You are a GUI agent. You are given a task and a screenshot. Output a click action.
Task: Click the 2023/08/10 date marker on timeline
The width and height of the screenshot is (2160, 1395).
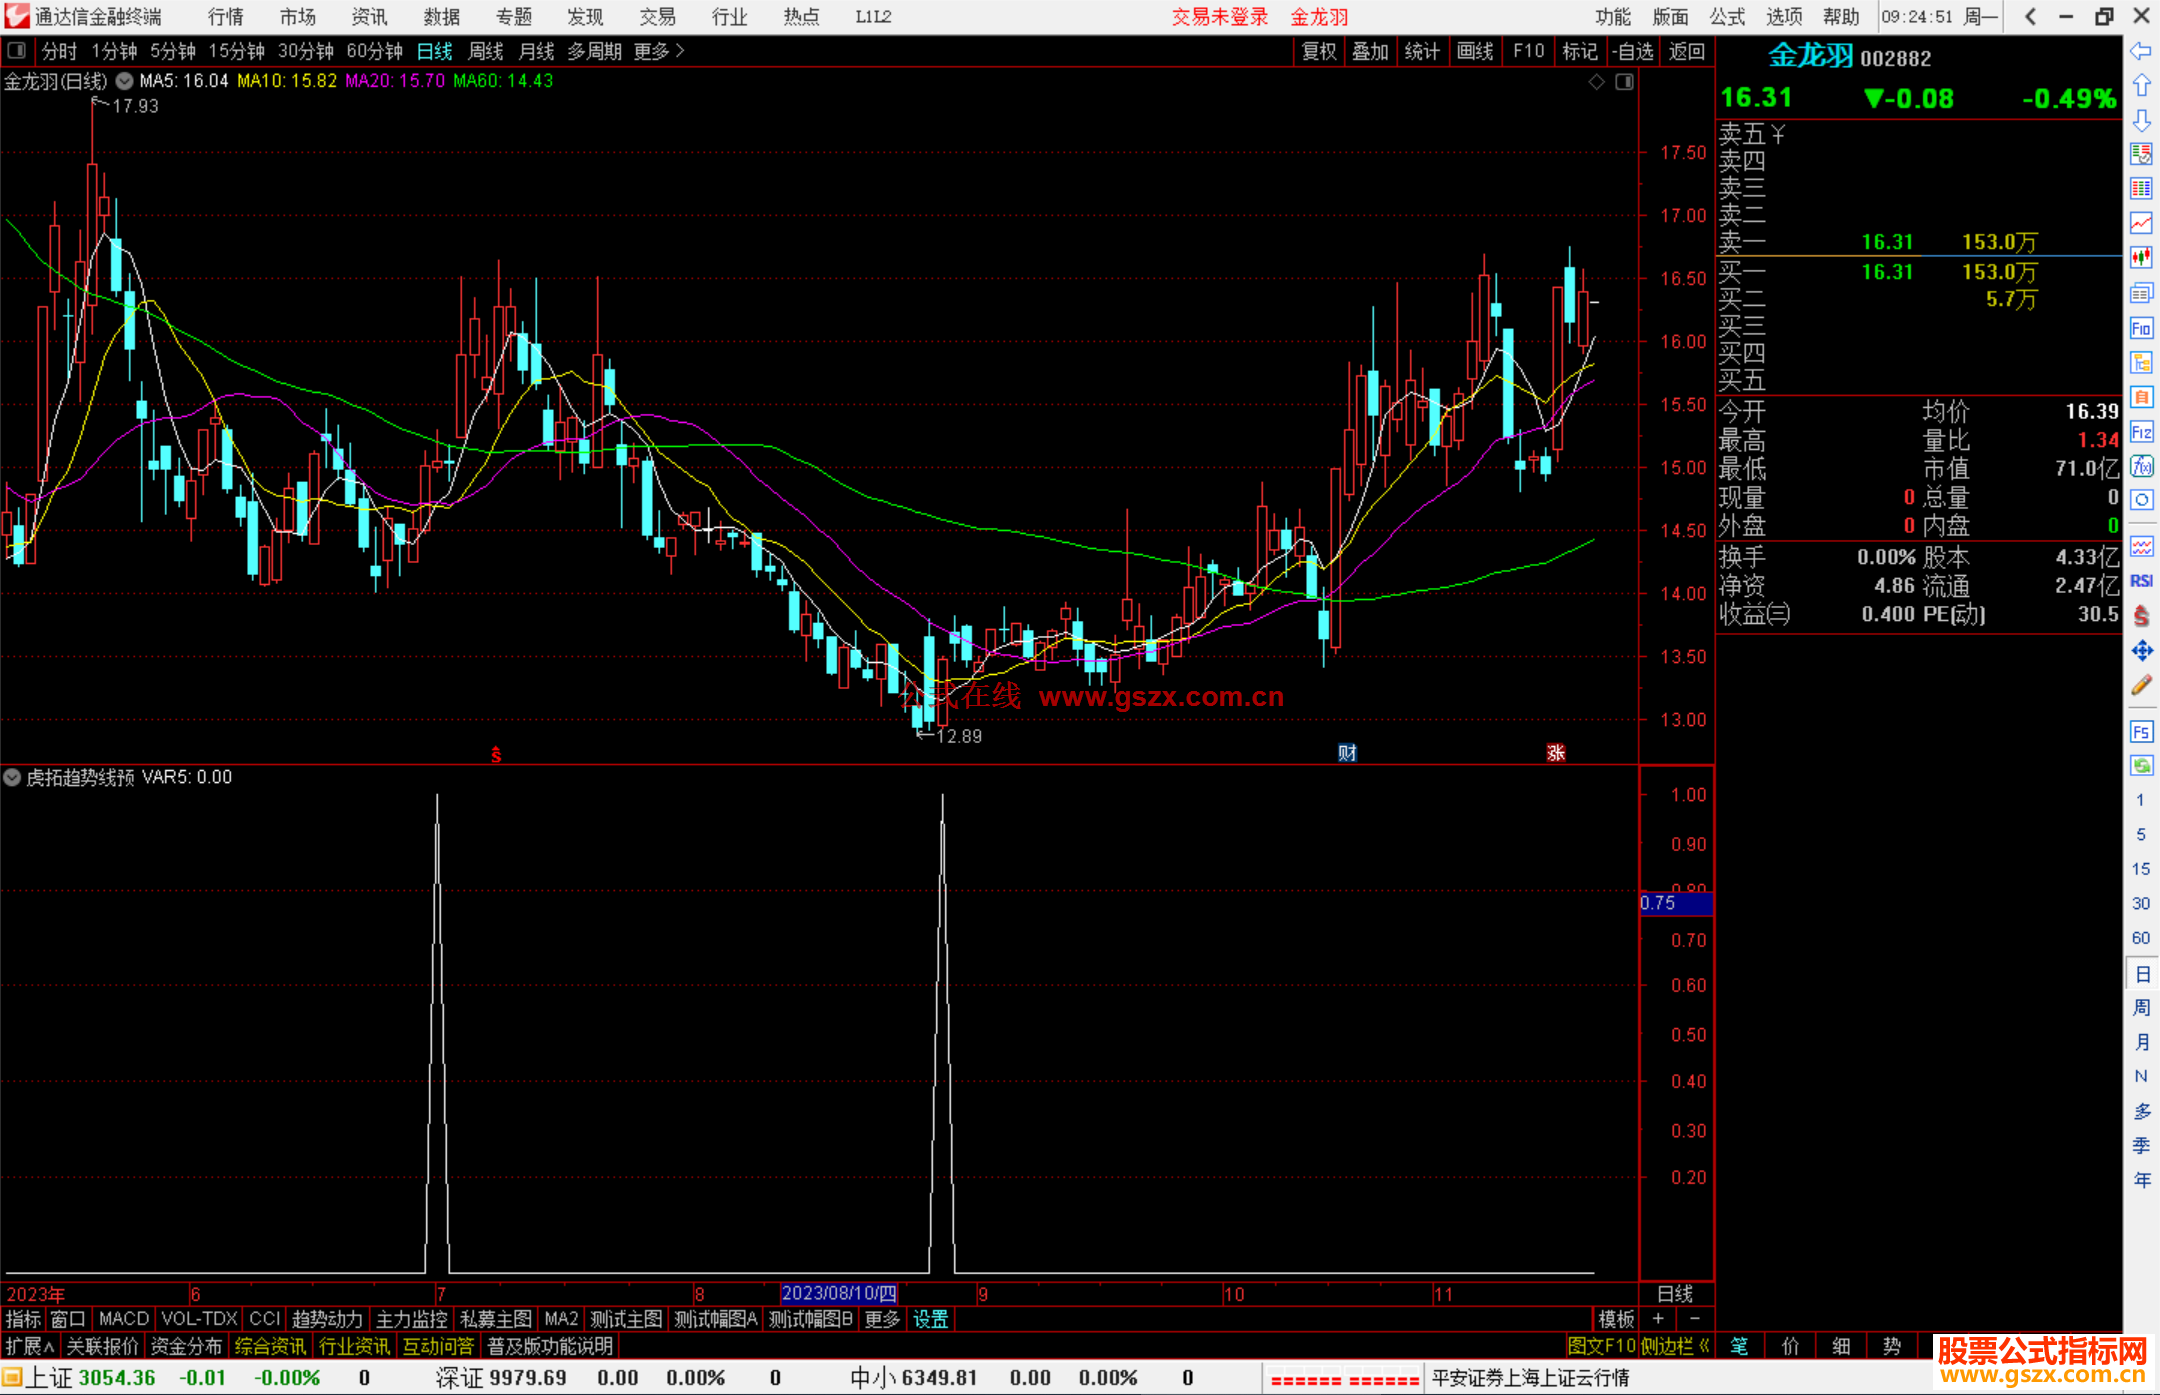pos(838,1293)
